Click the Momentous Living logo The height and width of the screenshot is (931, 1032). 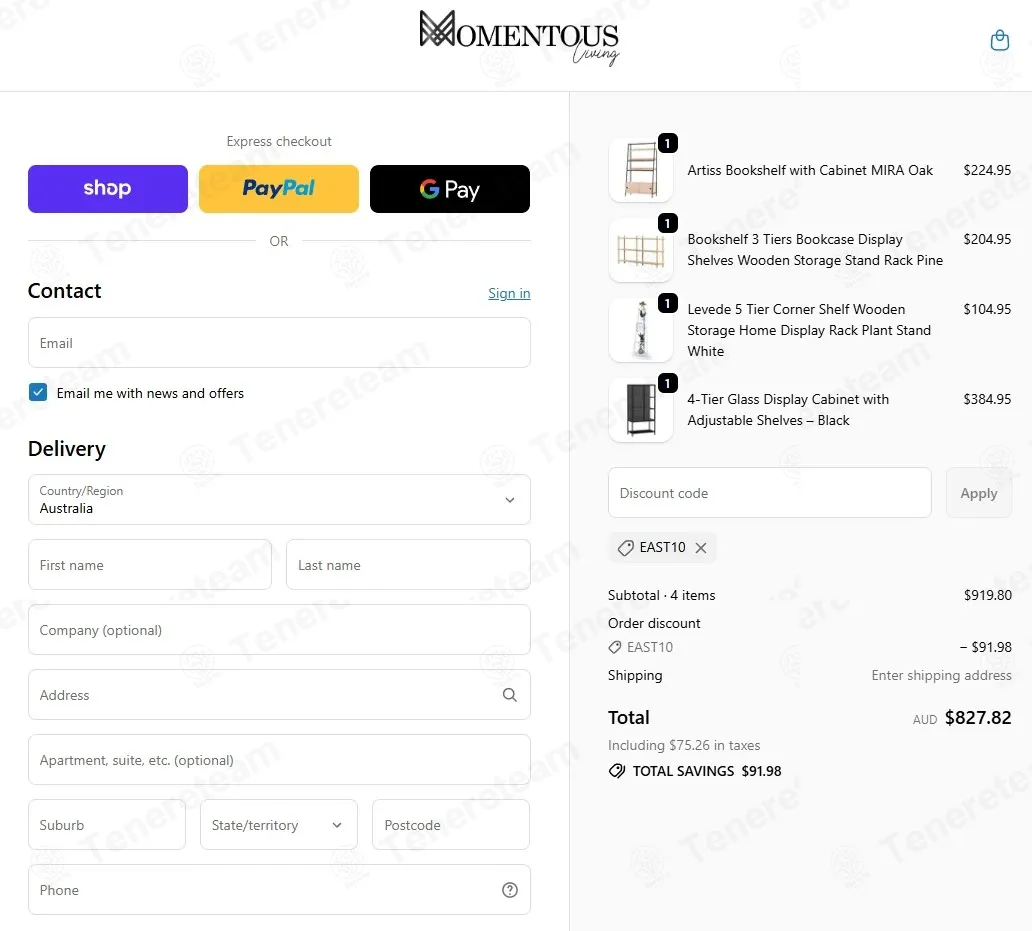519,38
